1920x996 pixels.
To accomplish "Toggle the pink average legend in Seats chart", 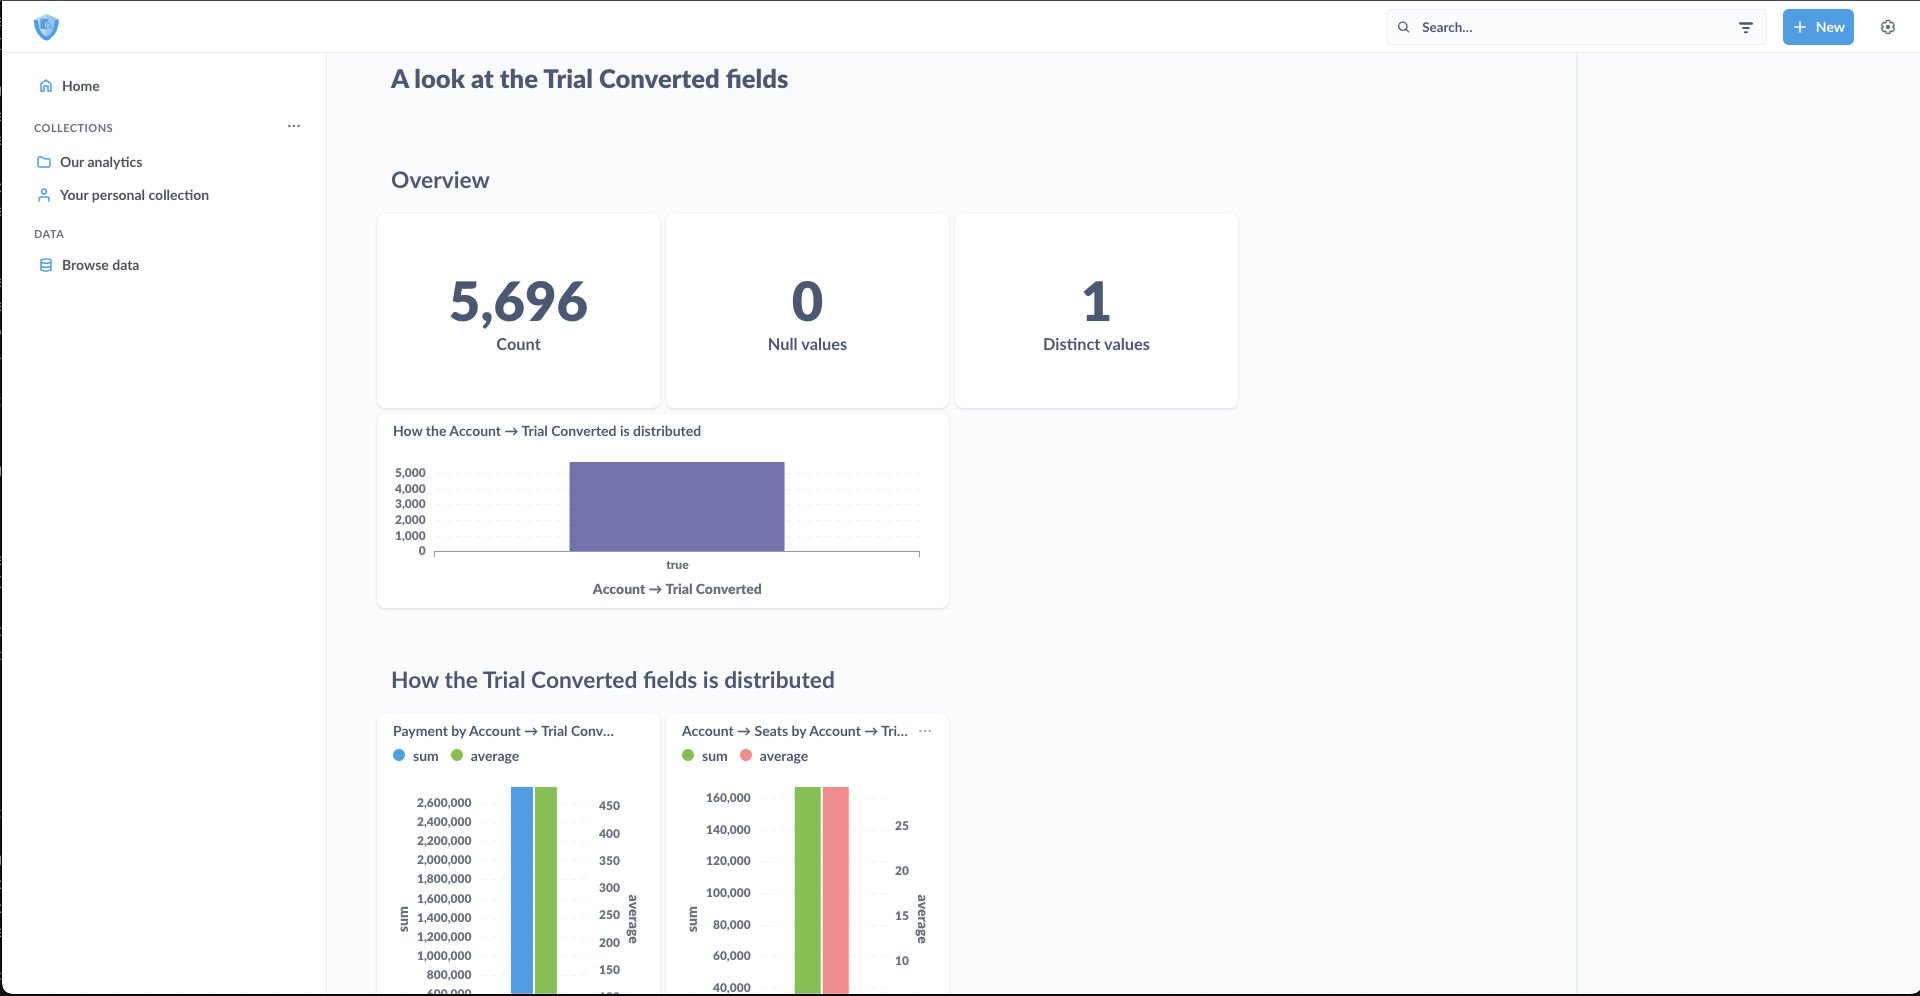I will pos(774,756).
